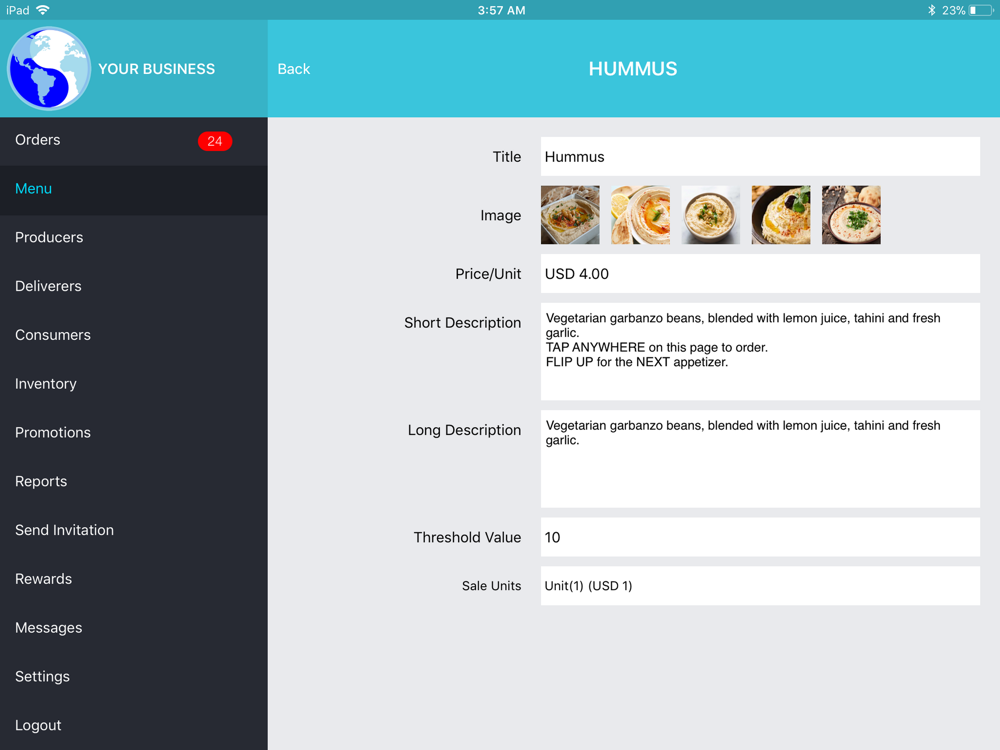Open the Sale Units field
1000x750 pixels.
coord(760,585)
